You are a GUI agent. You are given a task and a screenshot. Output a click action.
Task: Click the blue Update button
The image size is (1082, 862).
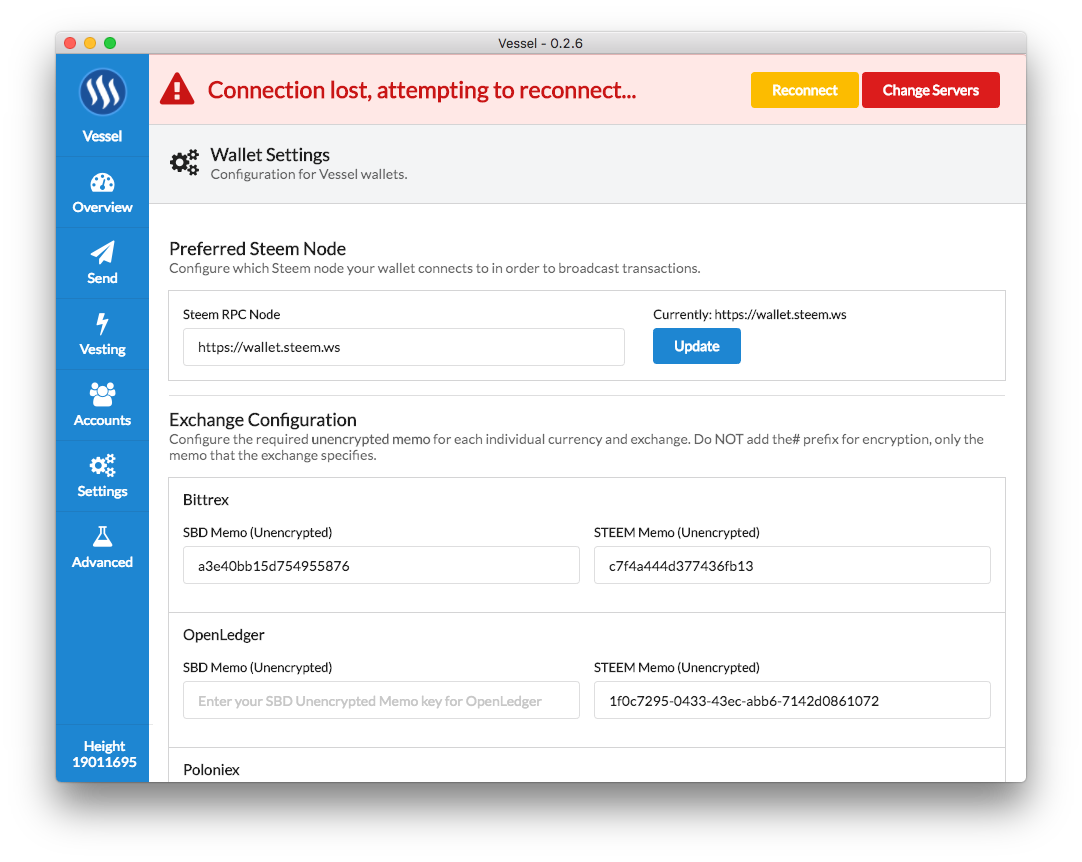point(696,346)
